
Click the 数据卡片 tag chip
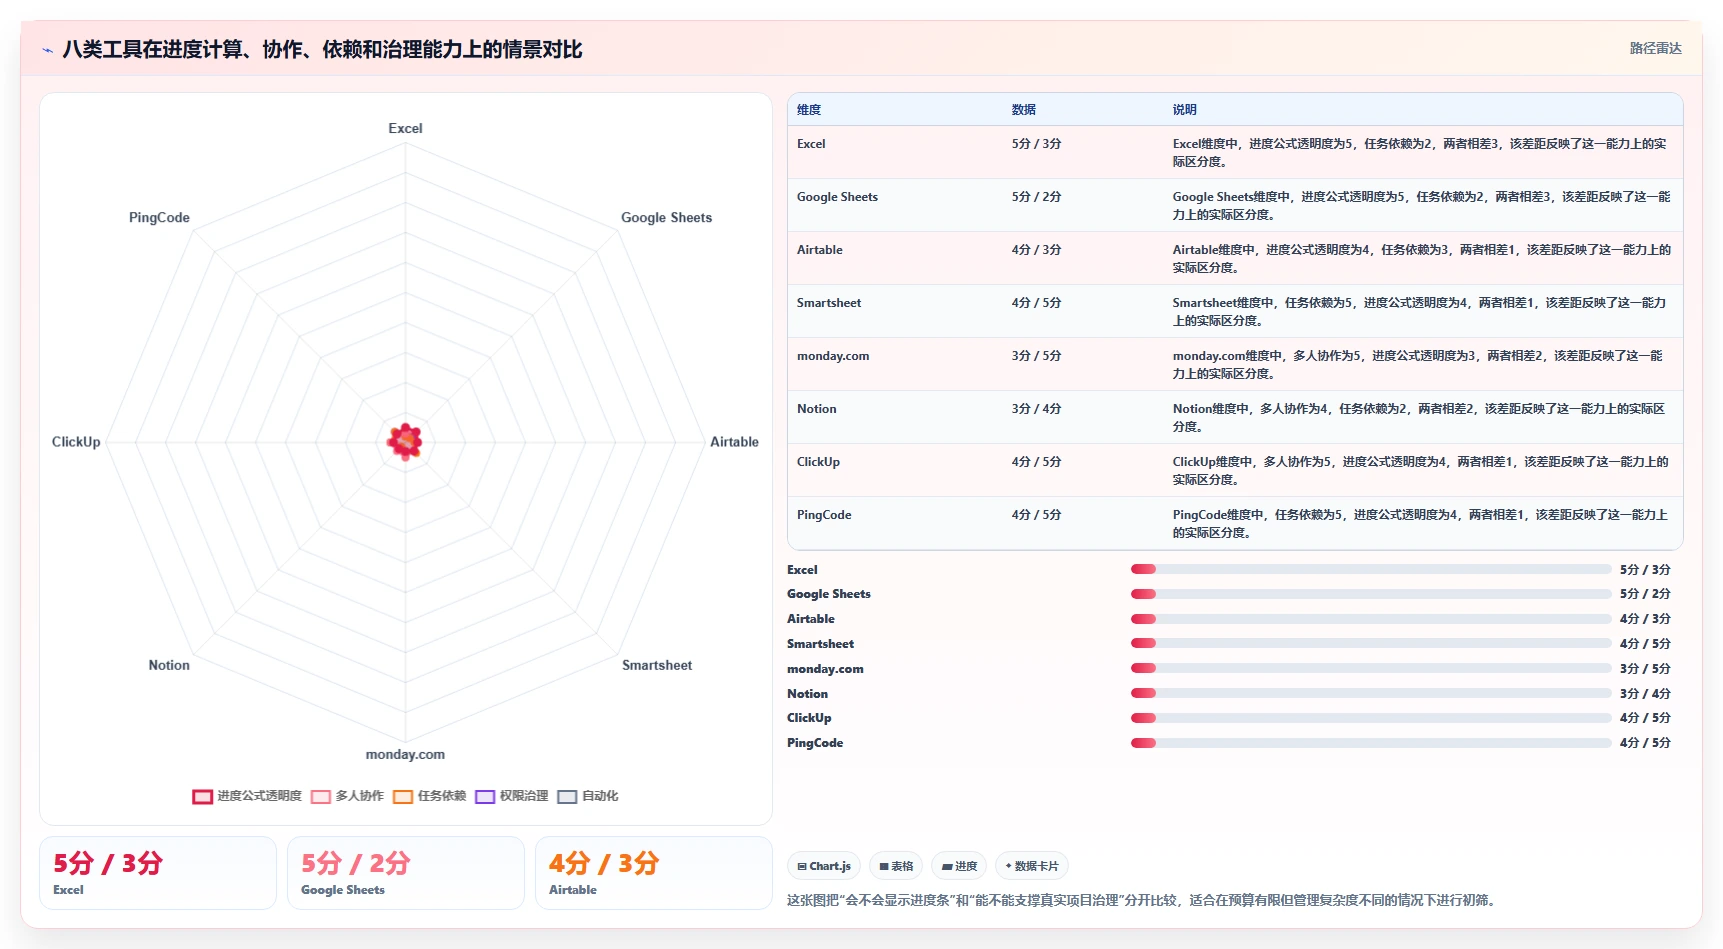[1032, 866]
